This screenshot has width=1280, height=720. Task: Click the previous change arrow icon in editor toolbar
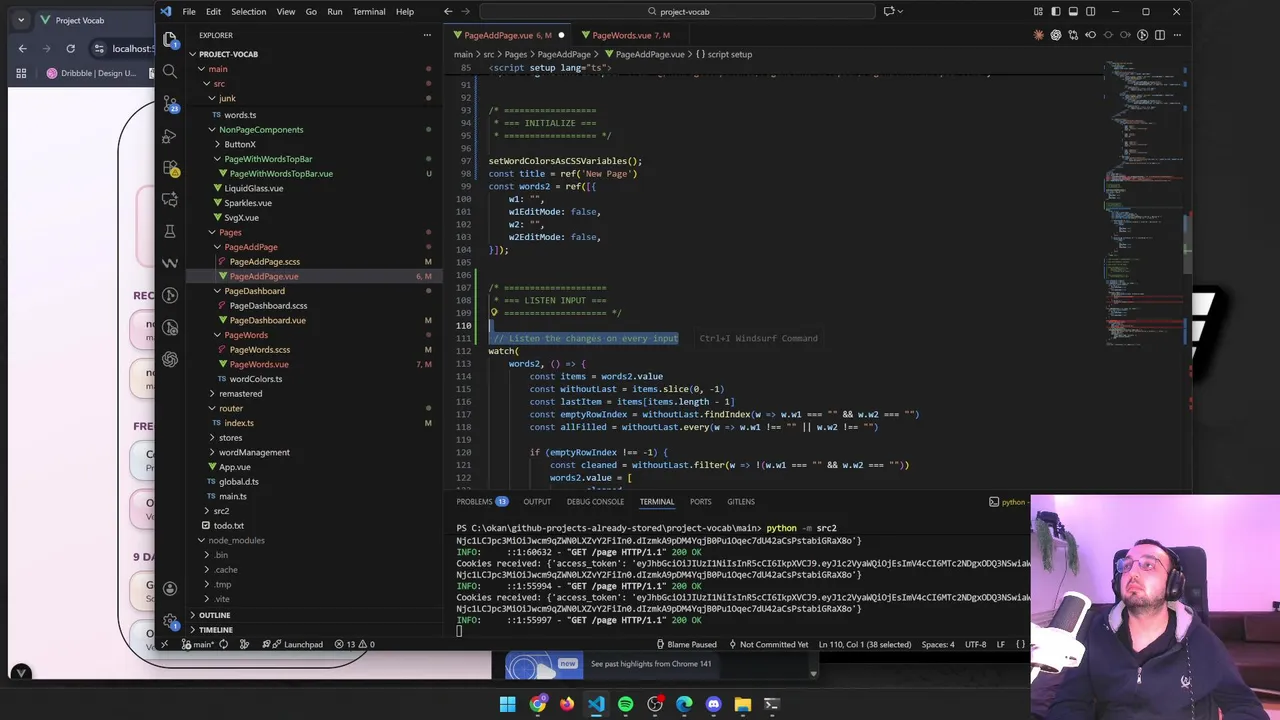(x=1091, y=35)
